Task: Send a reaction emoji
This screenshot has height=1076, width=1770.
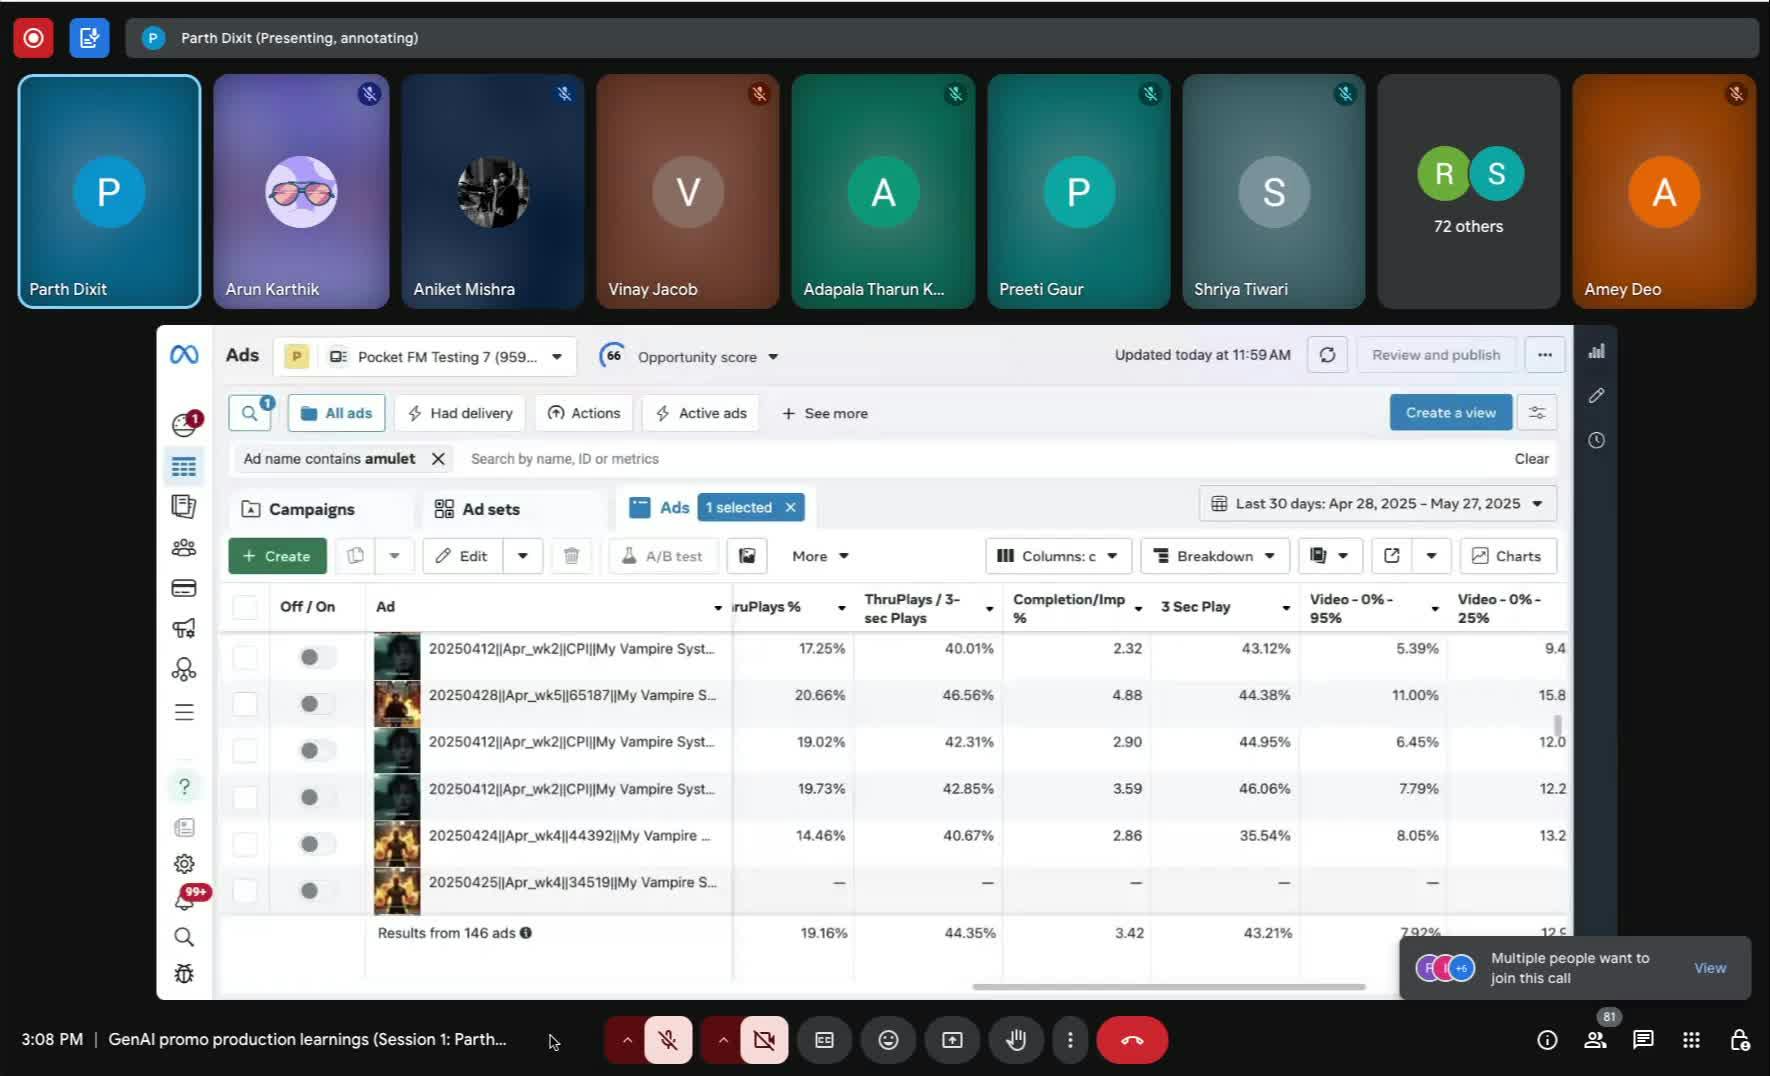Action: 888,1040
